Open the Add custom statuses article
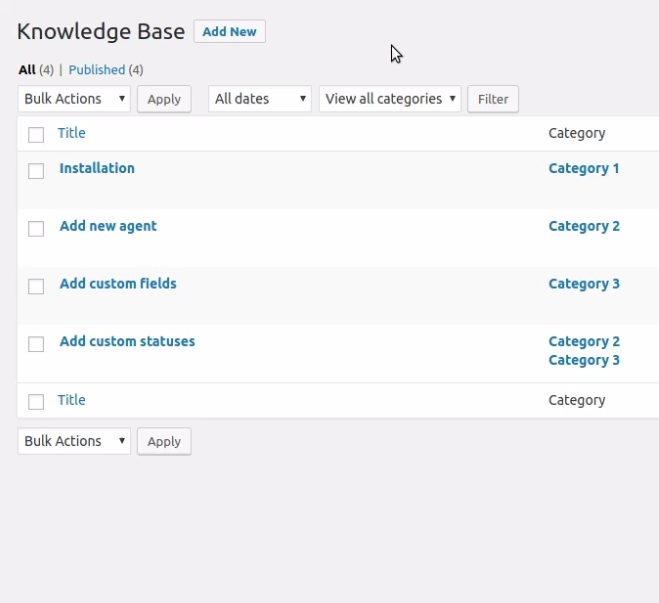The height and width of the screenshot is (603, 659). 127,341
